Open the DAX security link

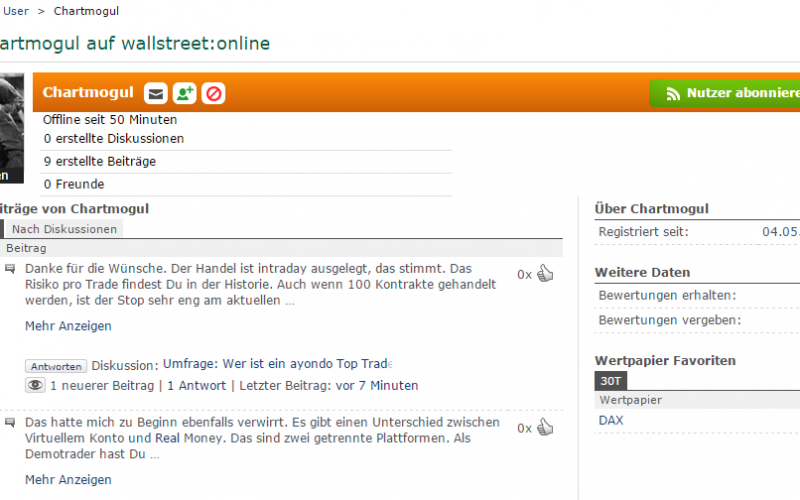pyautogui.click(x=611, y=420)
